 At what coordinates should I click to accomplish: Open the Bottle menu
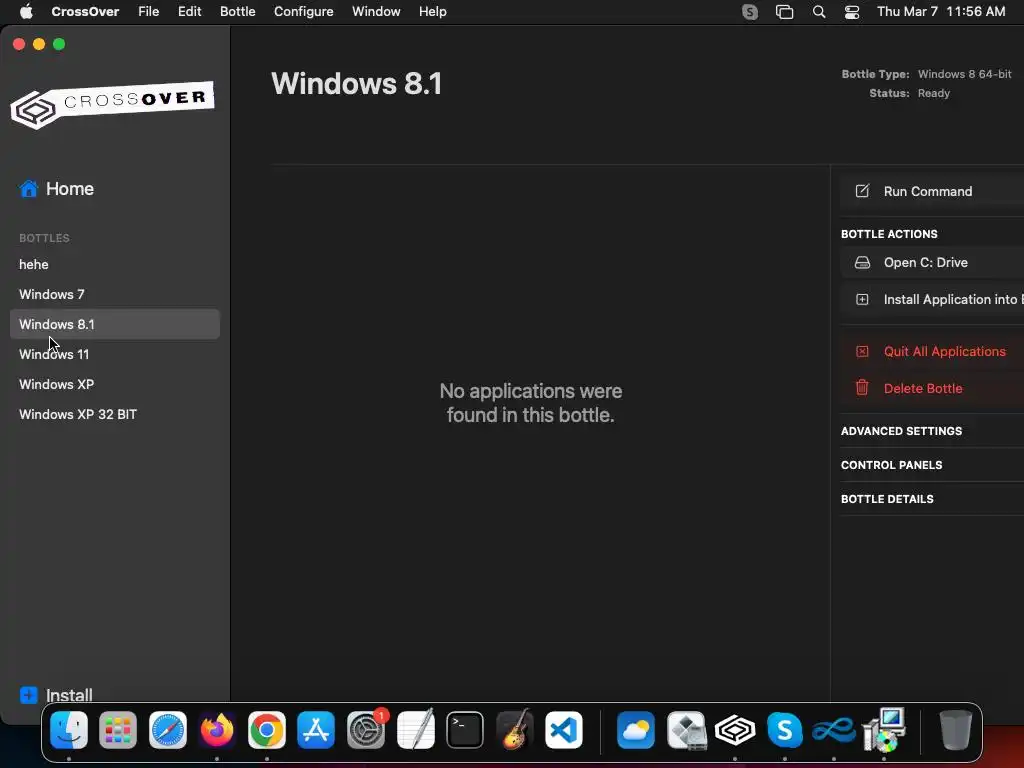pyautogui.click(x=238, y=12)
